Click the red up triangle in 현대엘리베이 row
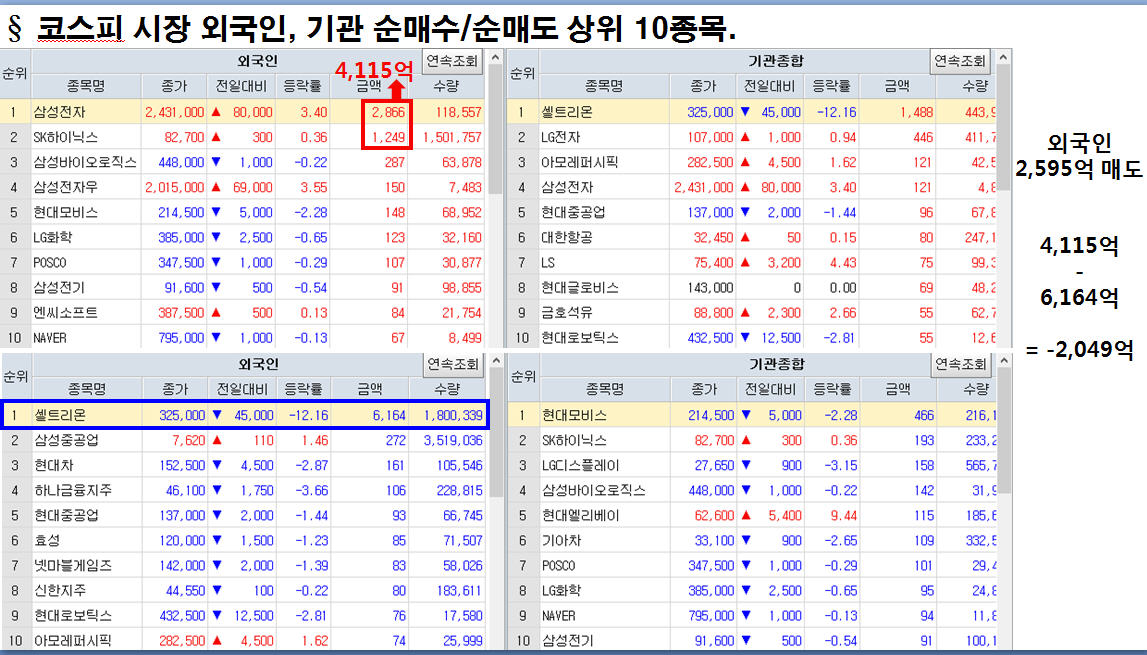The width and height of the screenshot is (1147, 655). coord(745,515)
